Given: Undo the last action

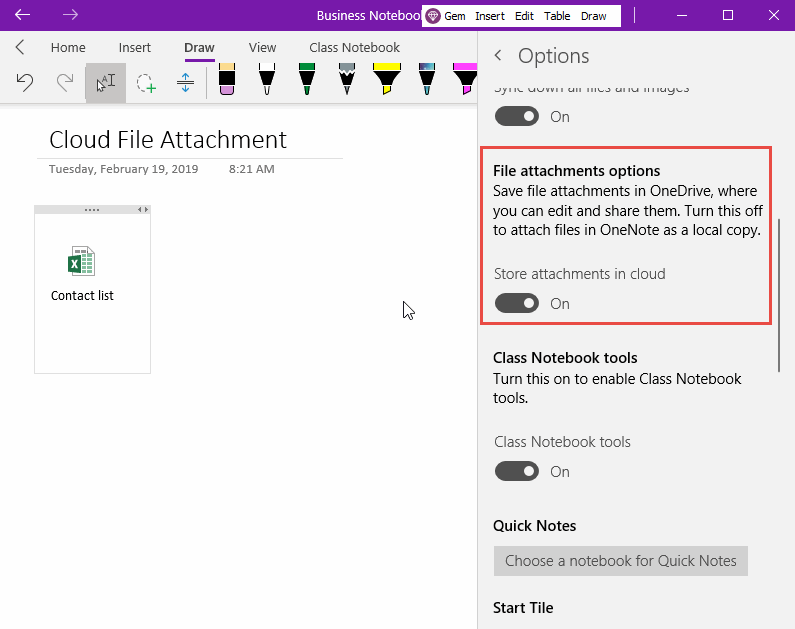Looking at the screenshot, I should coord(24,82).
